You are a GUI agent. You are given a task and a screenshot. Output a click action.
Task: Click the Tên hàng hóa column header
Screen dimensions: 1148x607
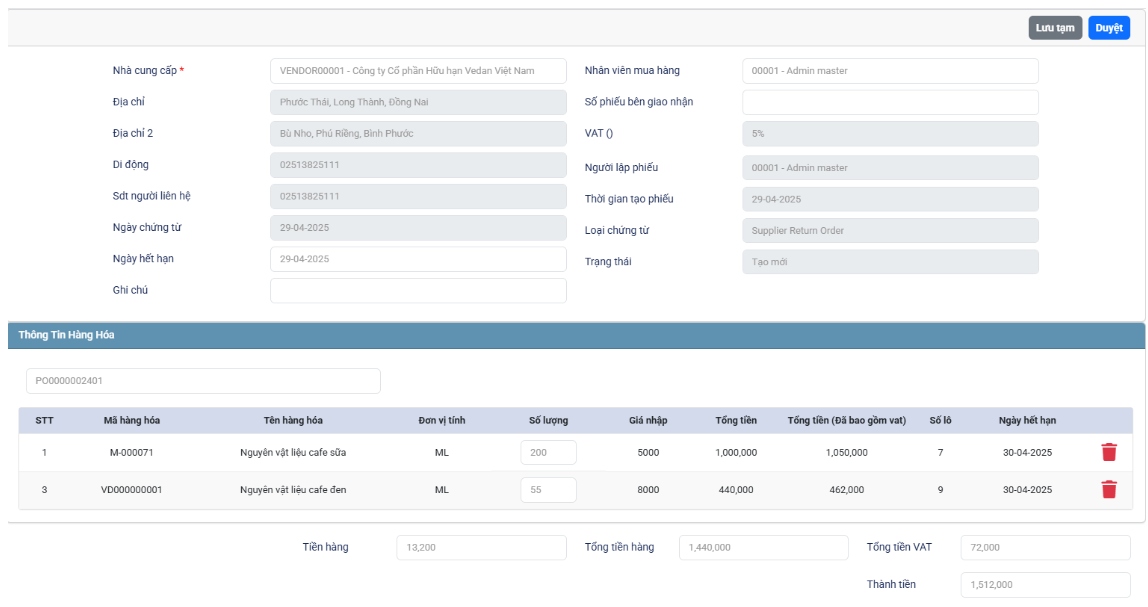(x=293, y=420)
